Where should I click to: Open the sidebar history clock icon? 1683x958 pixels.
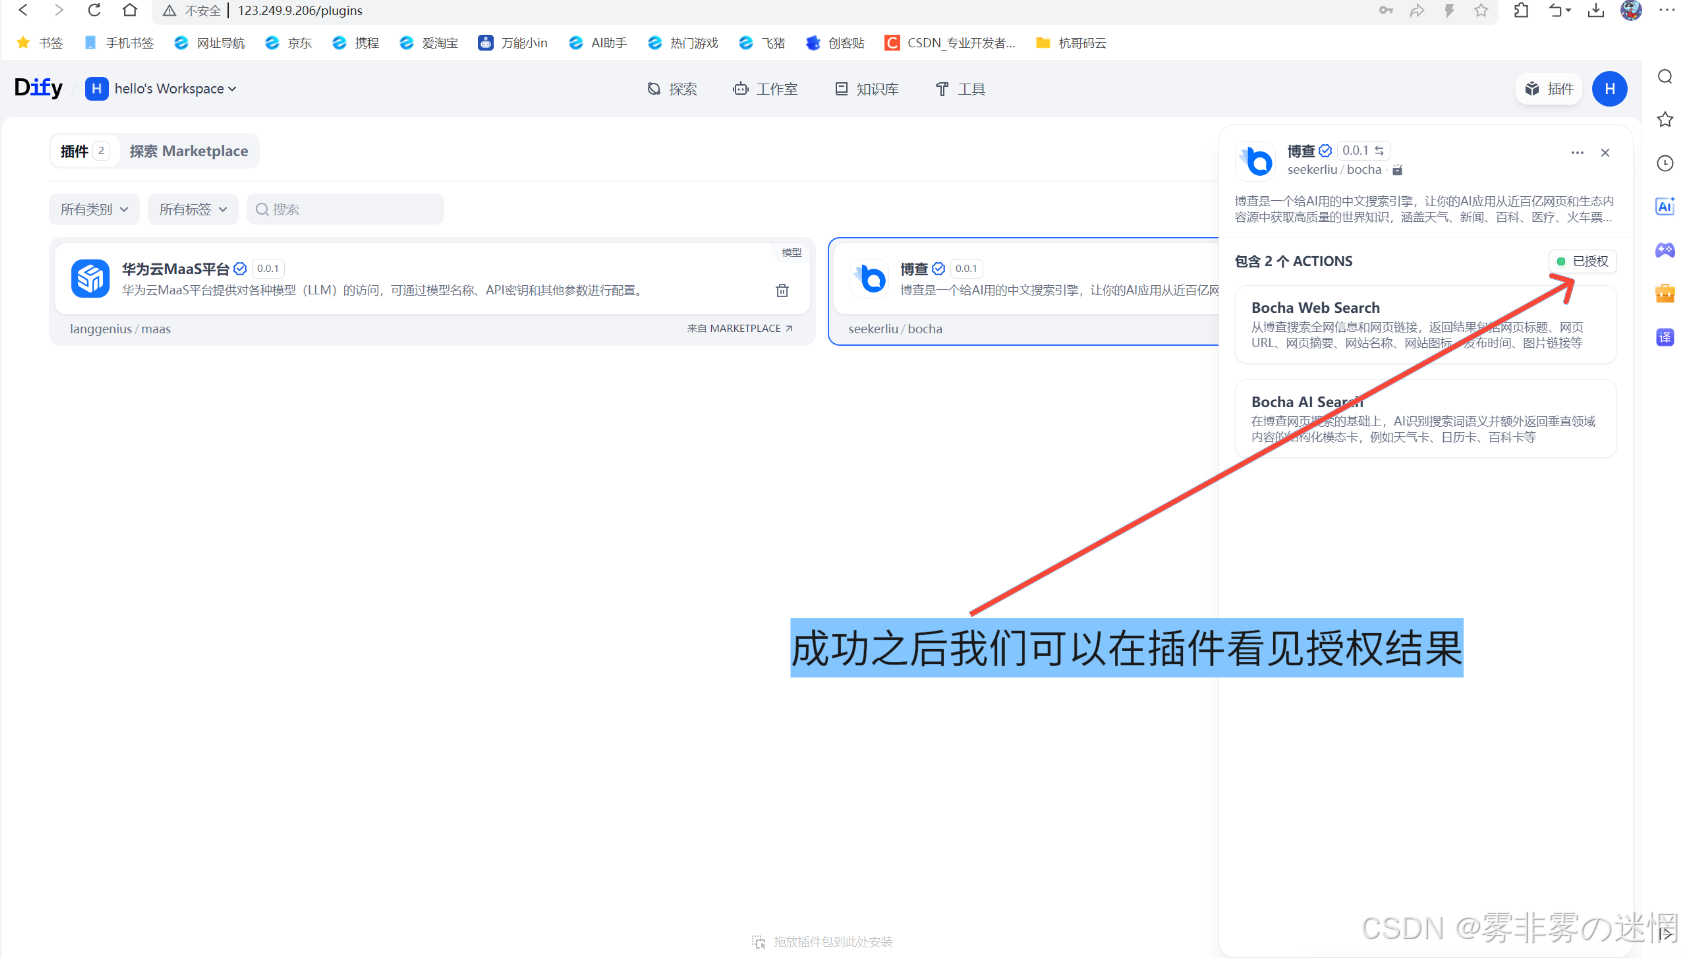(x=1665, y=163)
